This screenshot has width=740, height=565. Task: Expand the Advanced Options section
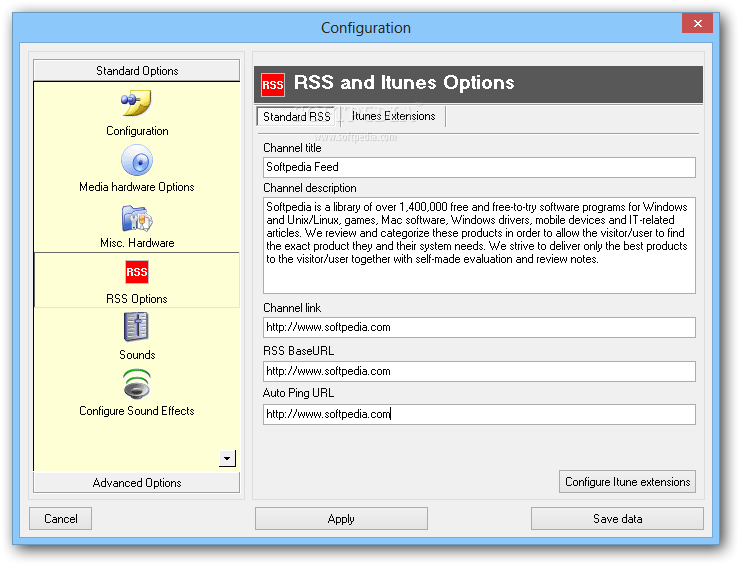[x=137, y=482]
